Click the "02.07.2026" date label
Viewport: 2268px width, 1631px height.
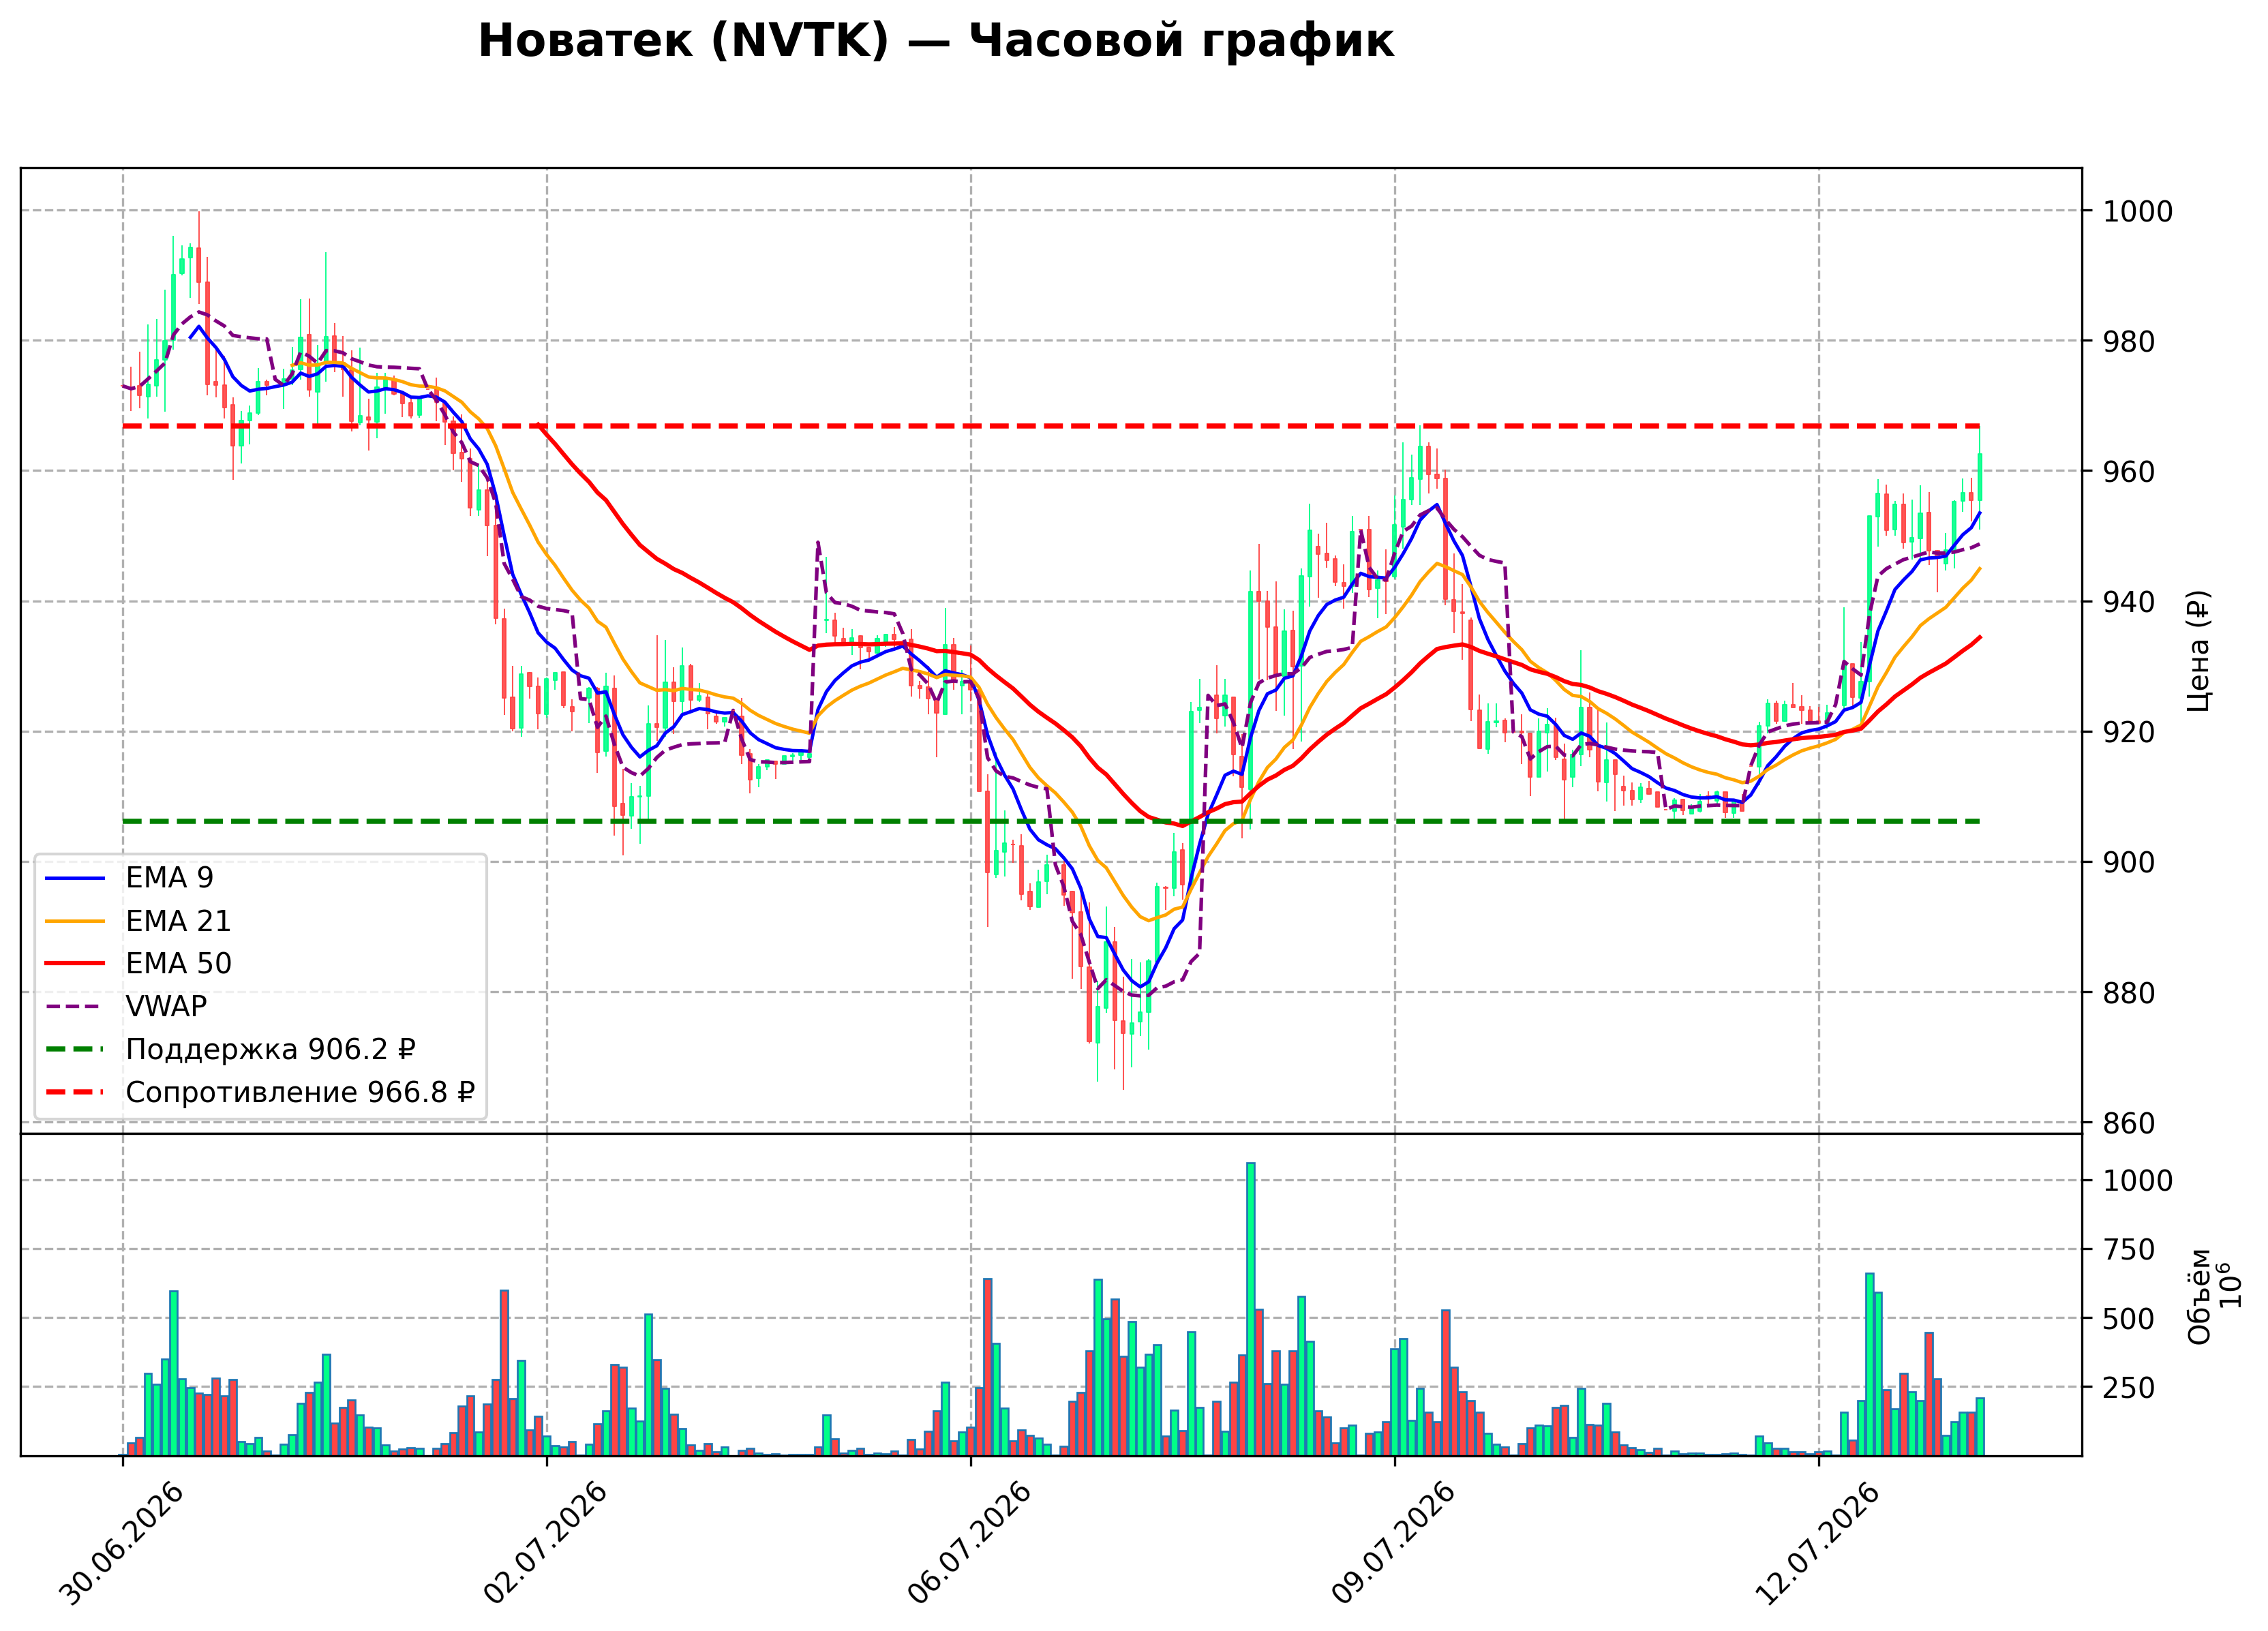[547, 1543]
